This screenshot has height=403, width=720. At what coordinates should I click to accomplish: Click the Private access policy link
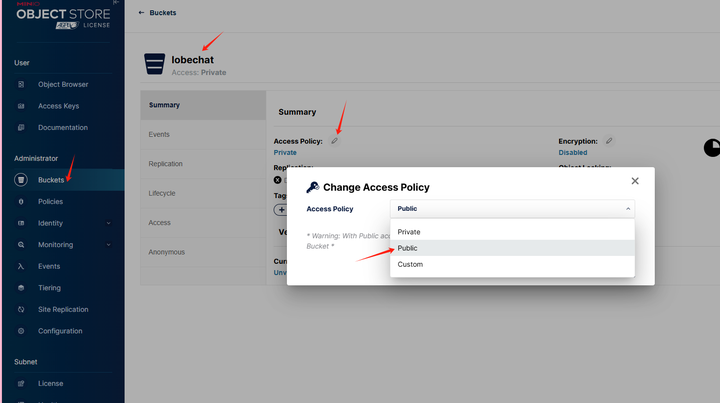[285, 152]
